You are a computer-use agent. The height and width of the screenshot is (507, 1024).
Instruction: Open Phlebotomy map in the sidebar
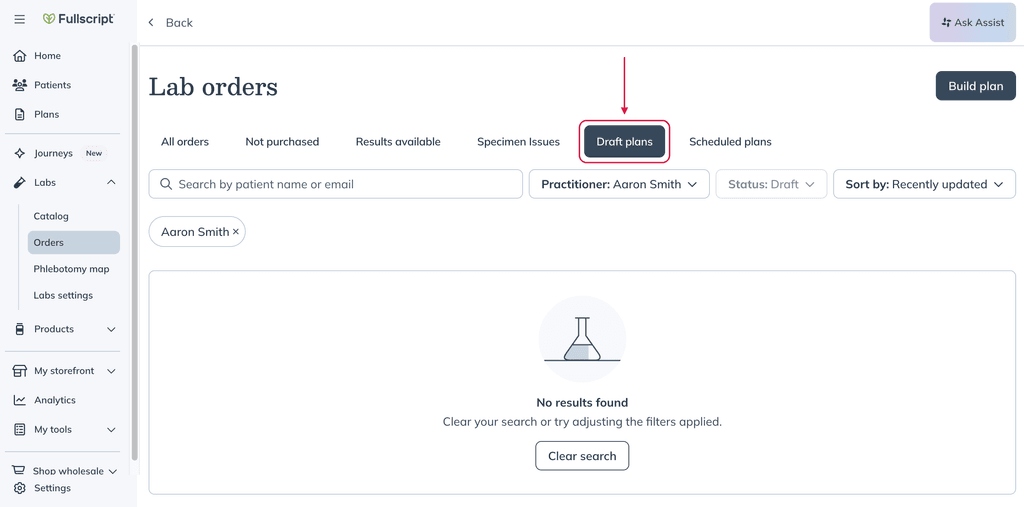pos(73,269)
